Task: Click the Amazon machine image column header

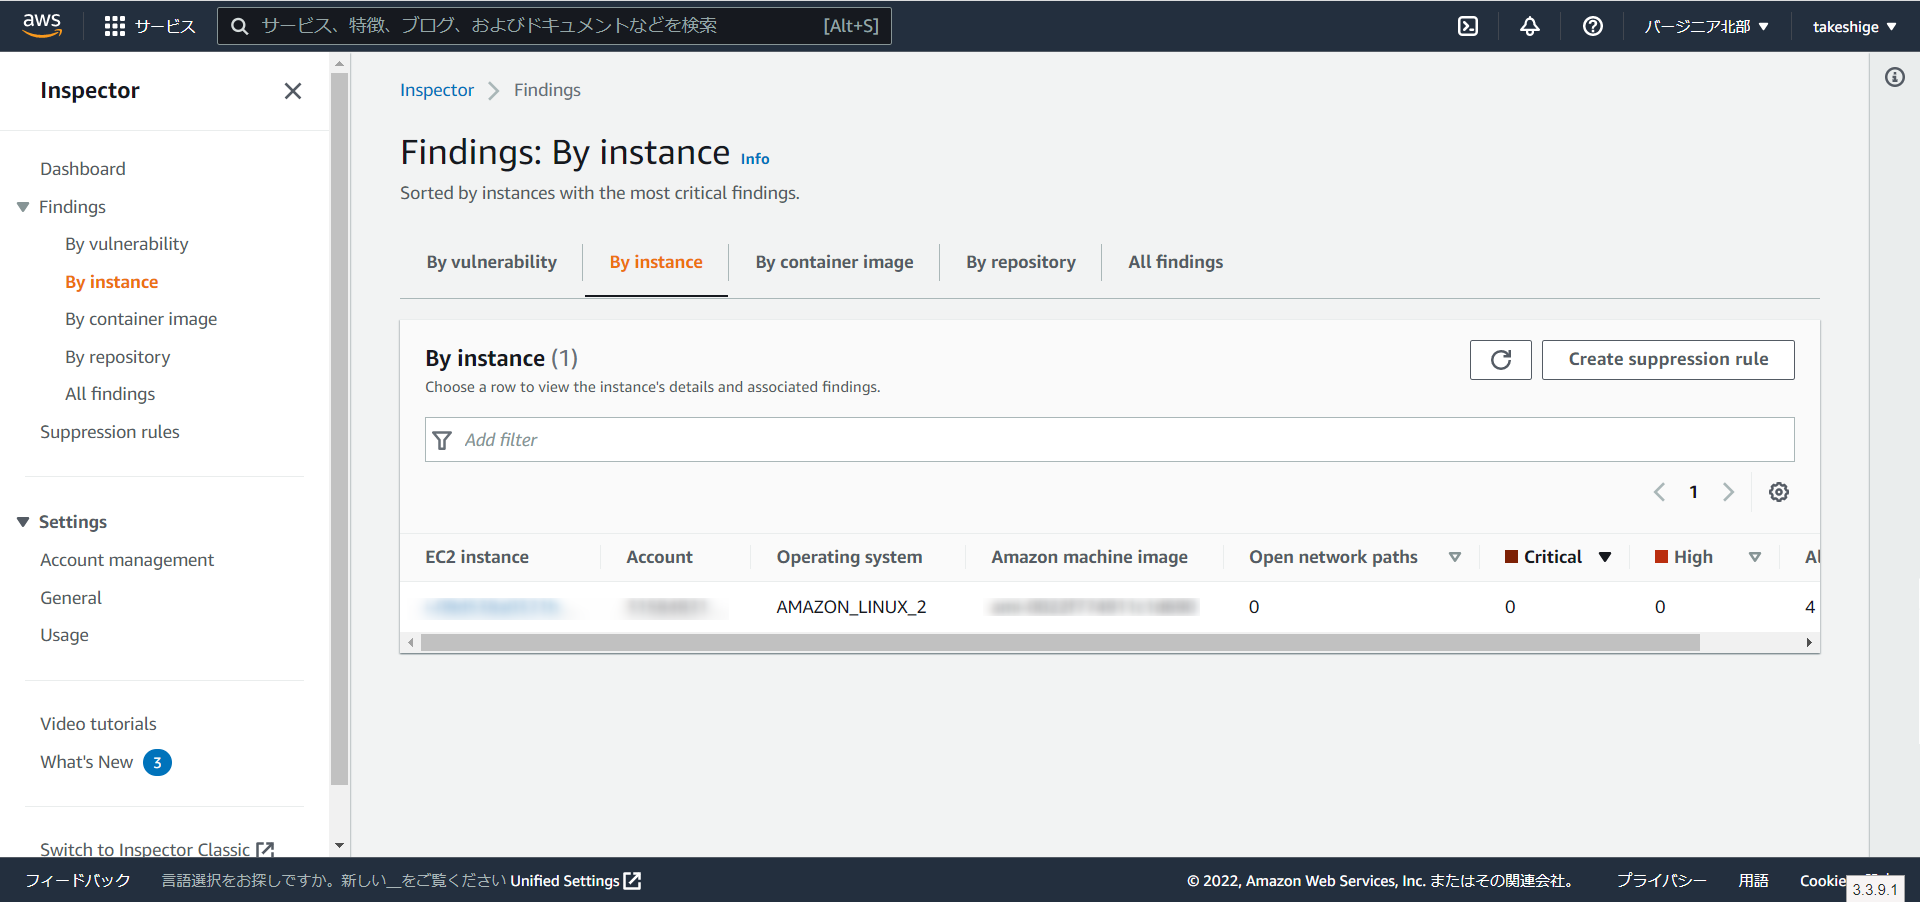Action: (x=1089, y=557)
